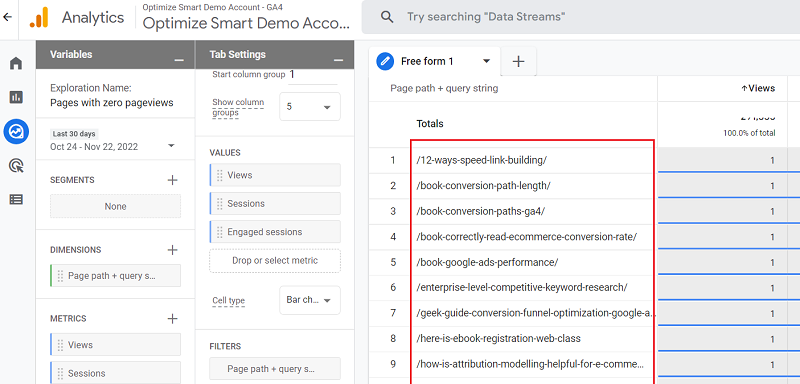Click the Sessions metric chip in Variables
800x384 pixels.
115,373
